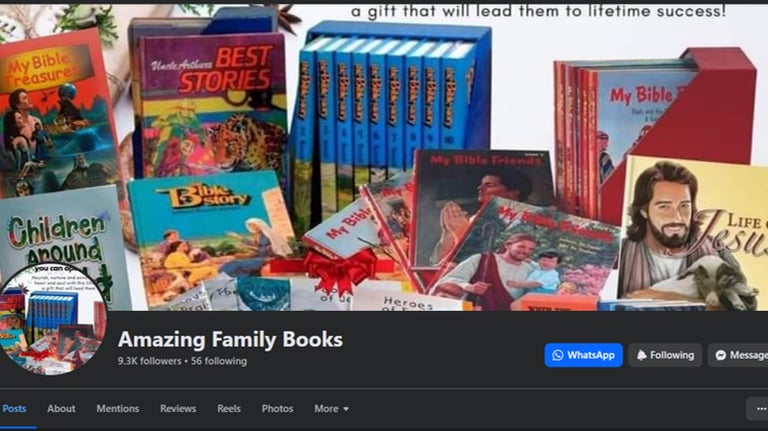Click the Message button
Viewport: 768px width, 431px height.
point(738,355)
